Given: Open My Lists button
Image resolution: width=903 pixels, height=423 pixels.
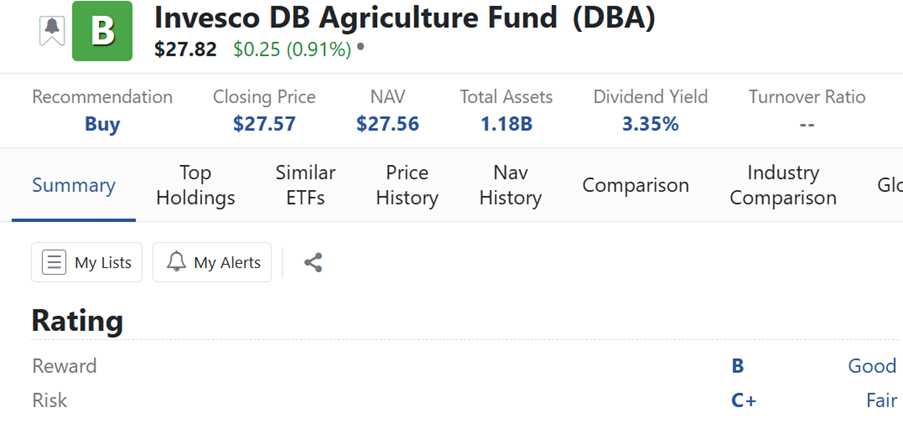Looking at the screenshot, I should [87, 263].
